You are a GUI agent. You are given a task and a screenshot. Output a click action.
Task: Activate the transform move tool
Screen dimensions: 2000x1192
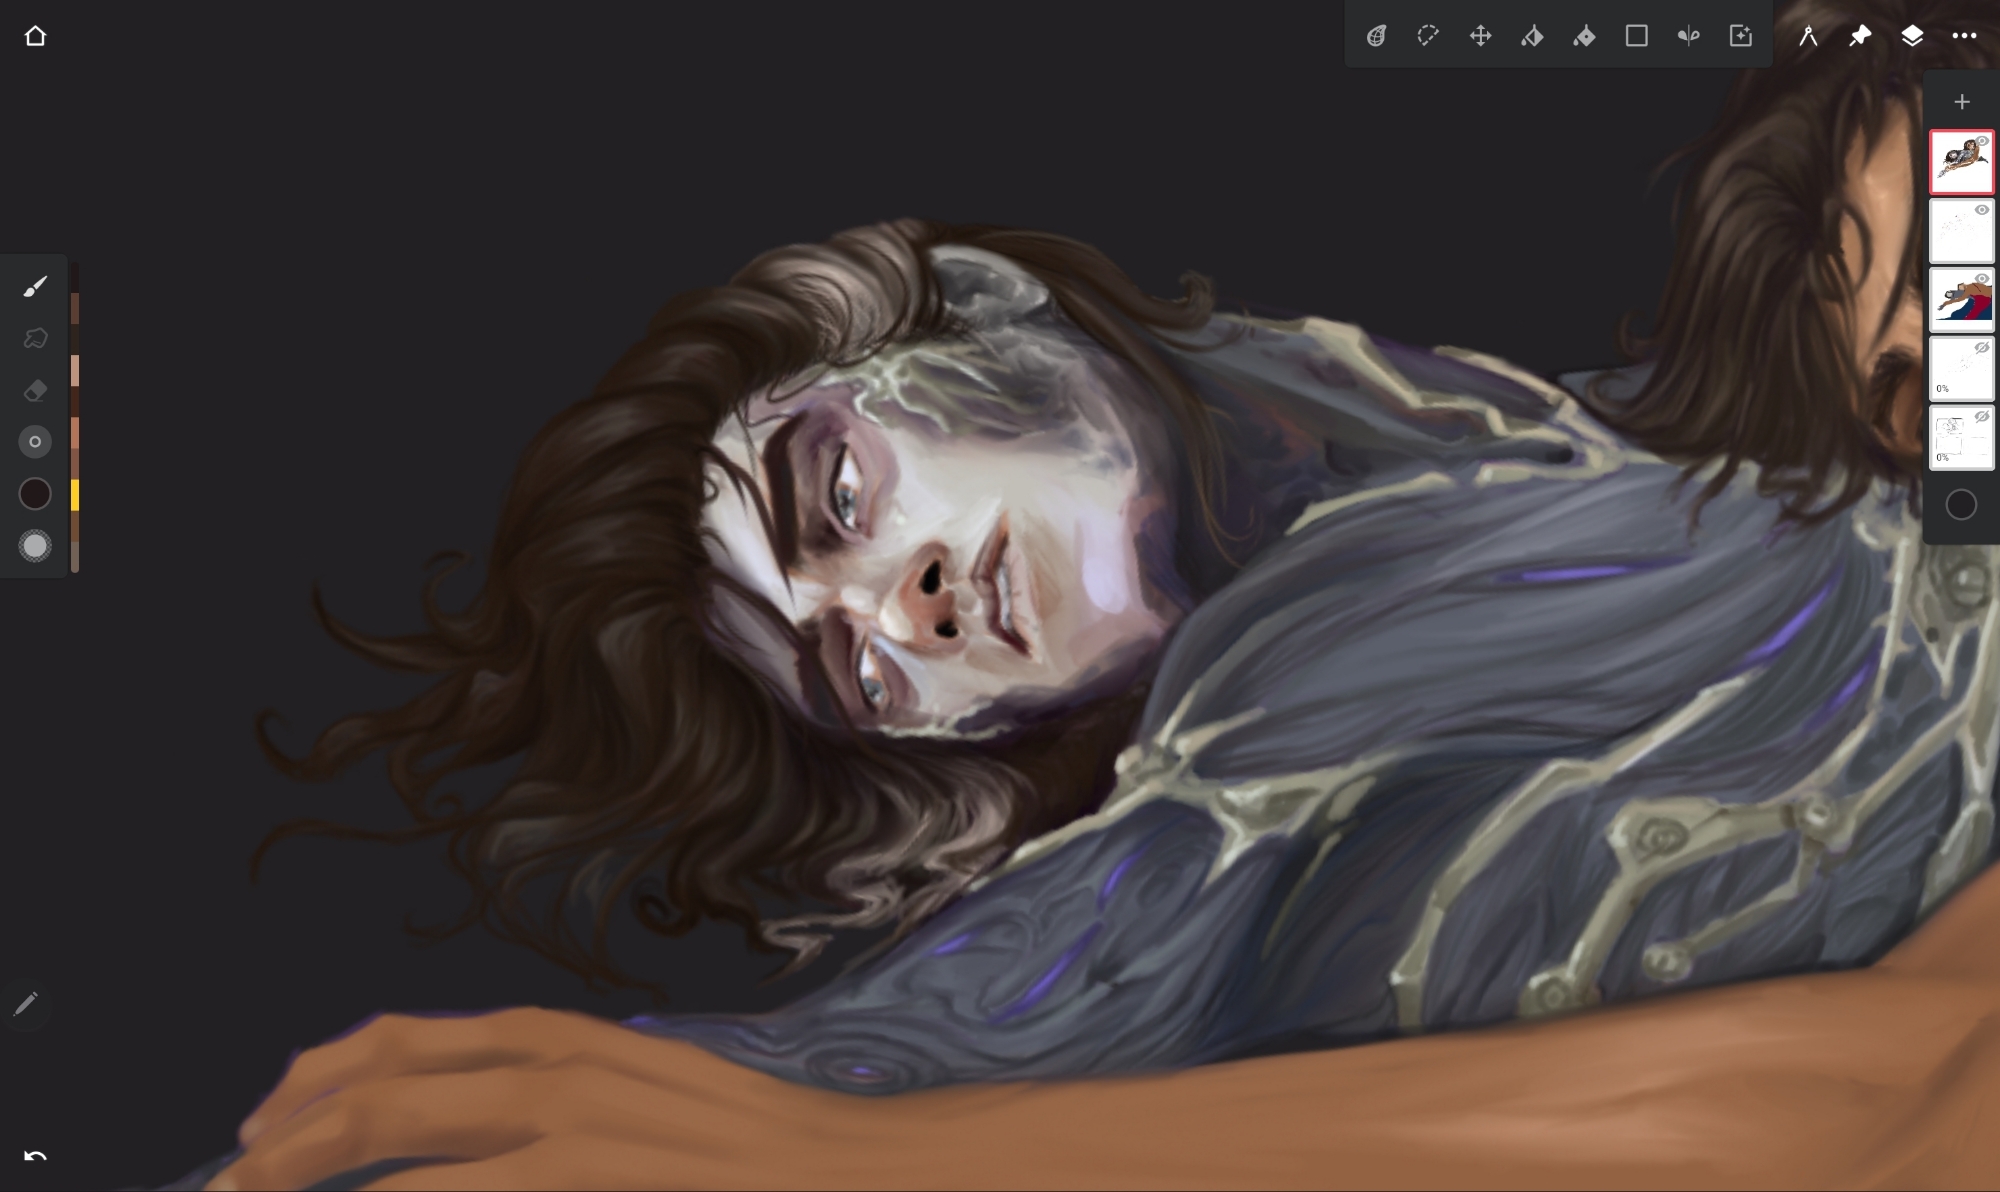pyautogui.click(x=1480, y=36)
